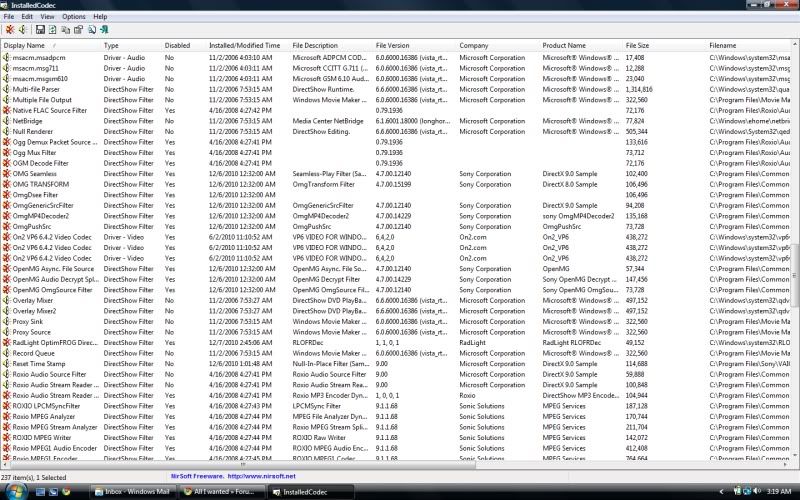The image size is (800, 500).
Task: Click the InstalledCodec taskbar button
Action: (312, 492)
